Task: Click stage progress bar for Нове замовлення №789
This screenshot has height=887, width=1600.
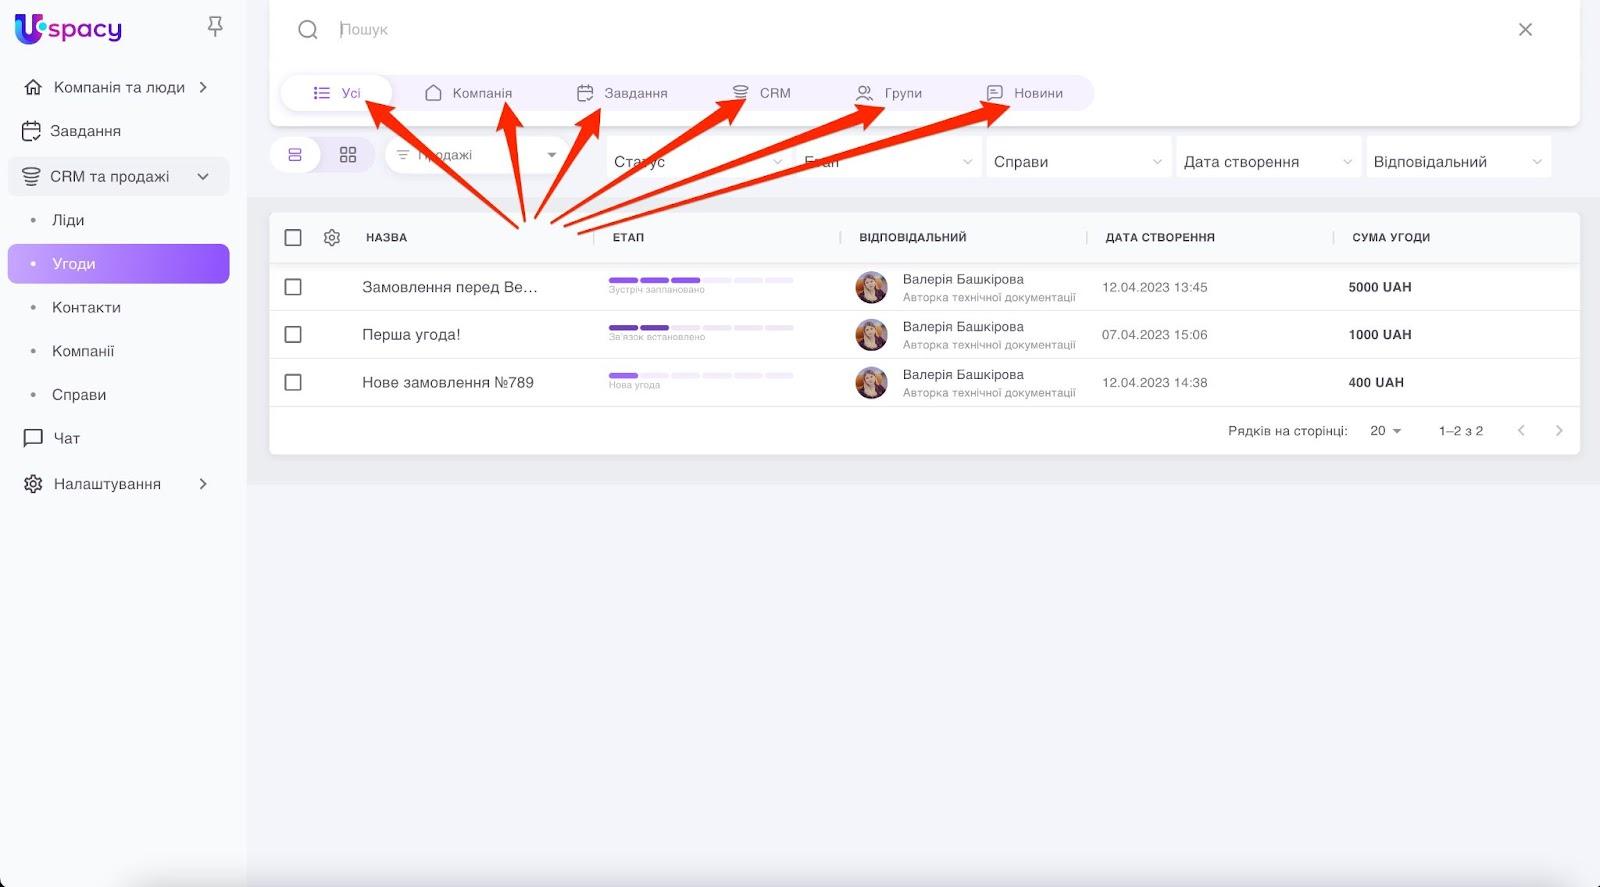Action: point(701,376)
